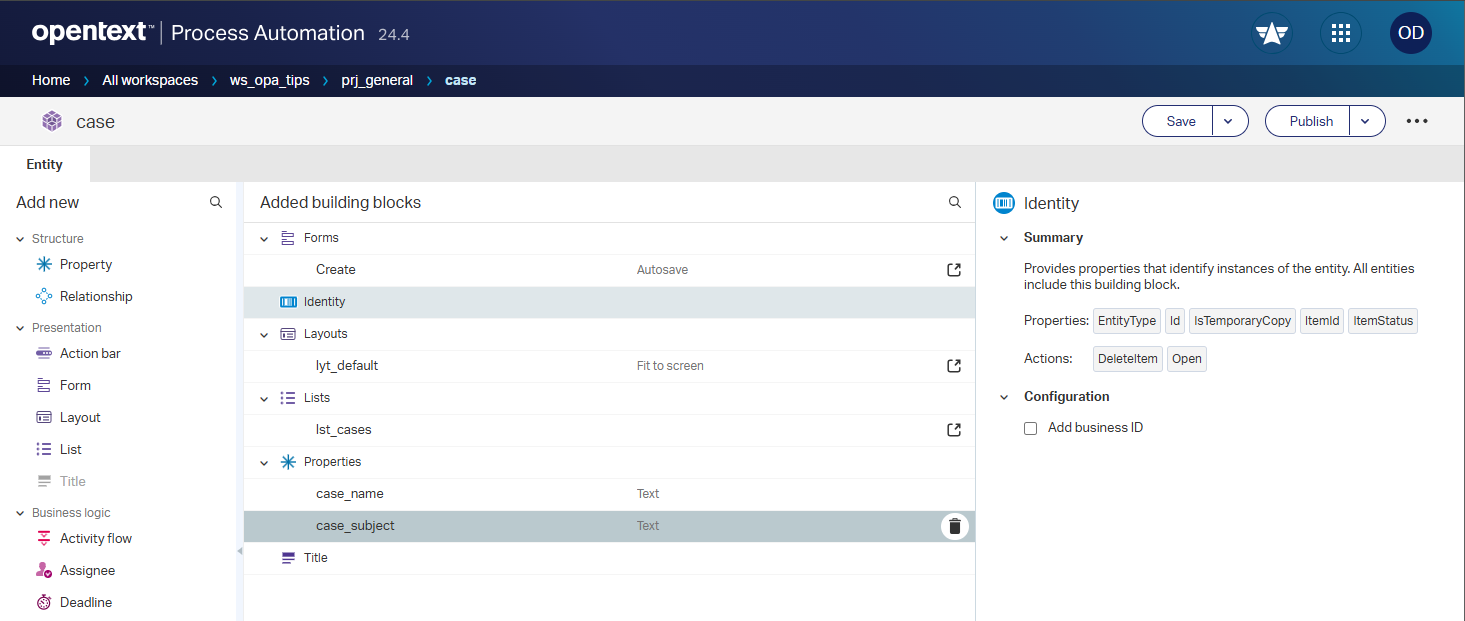This screenshot has height=621, width=1465.
Task: Open the more options ellipsis menu
Action: tap(1417, 121)
